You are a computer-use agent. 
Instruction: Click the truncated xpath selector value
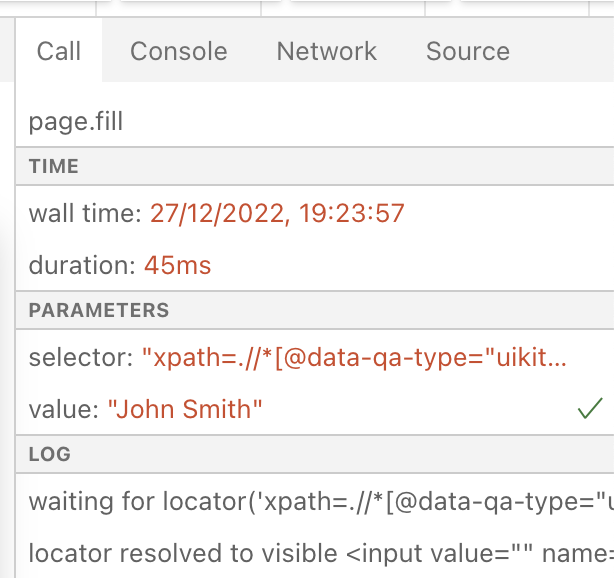(354, 358)
